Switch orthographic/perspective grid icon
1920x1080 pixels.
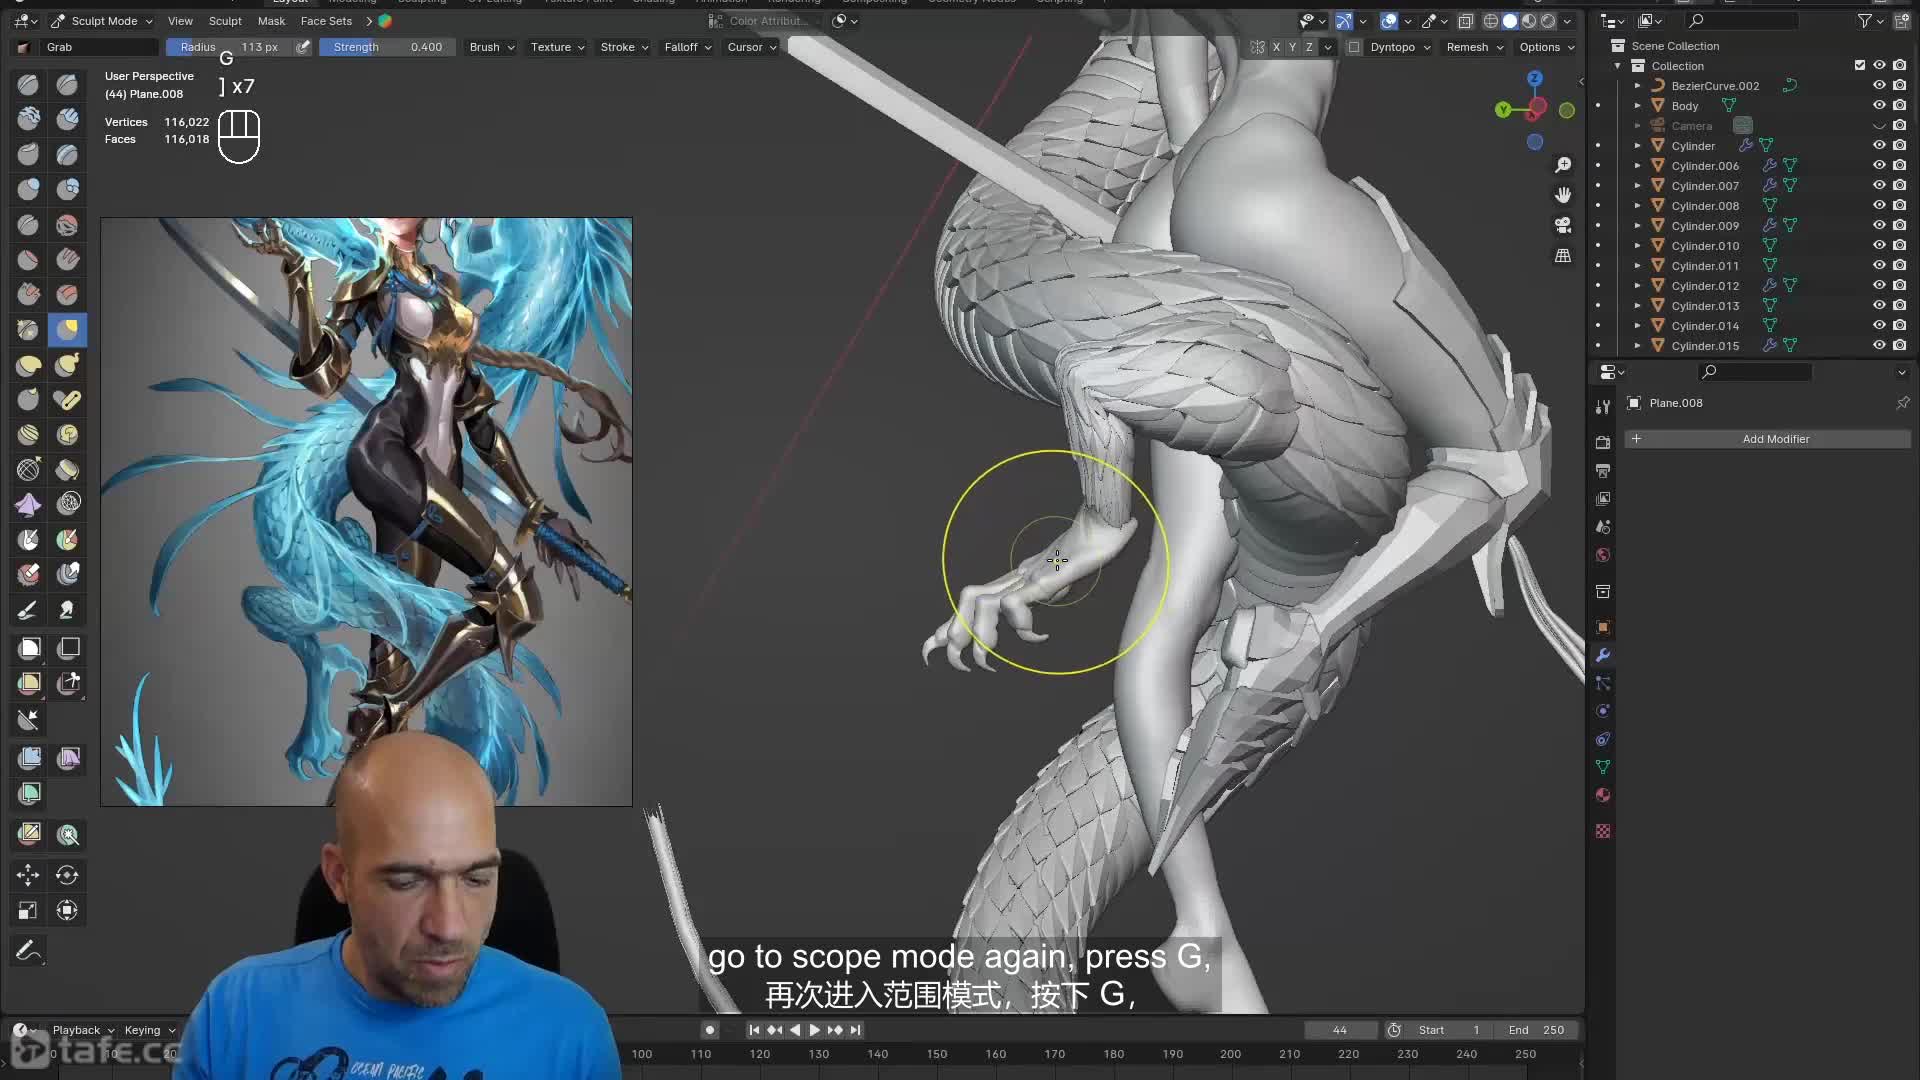click(x=1563, y=256)
